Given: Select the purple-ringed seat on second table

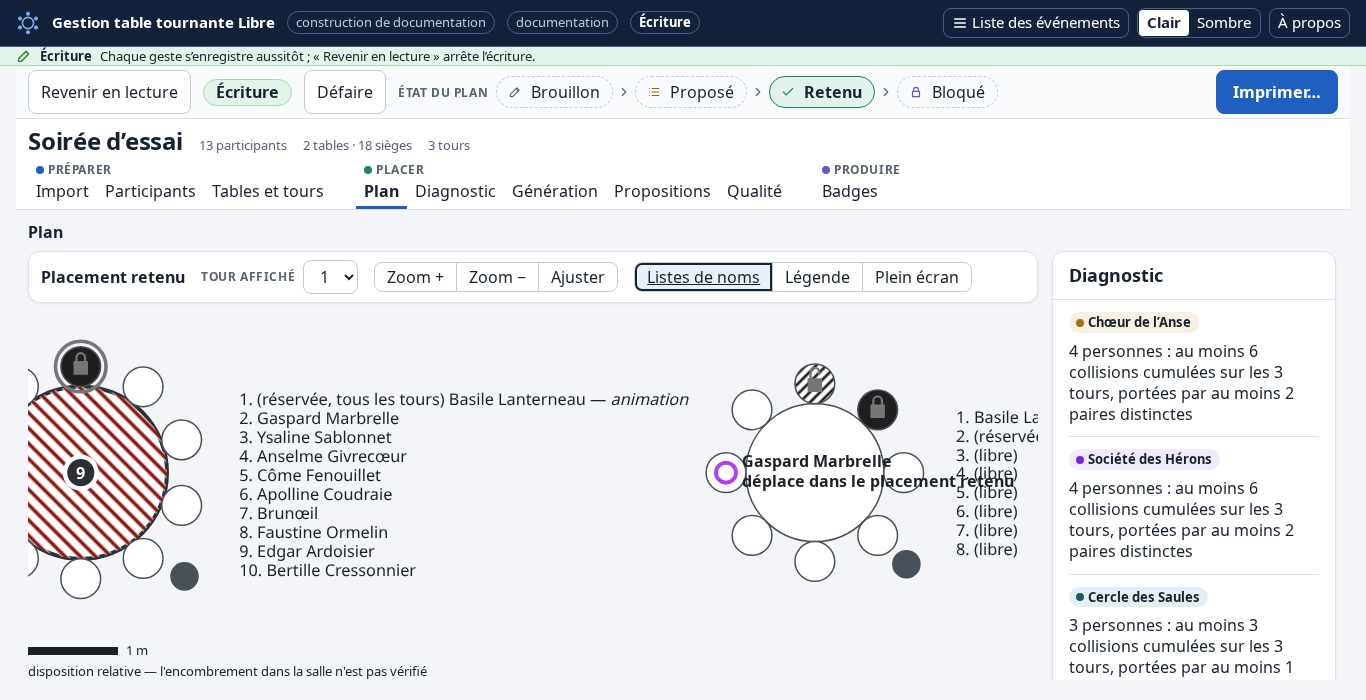Looking at the screenshot, I should 726,473.
